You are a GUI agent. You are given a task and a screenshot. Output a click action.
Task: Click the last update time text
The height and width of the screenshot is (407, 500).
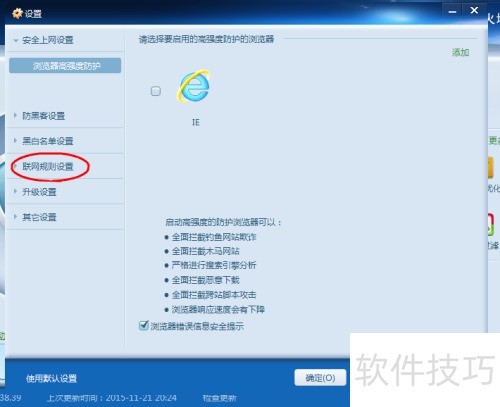click(112, 398)
